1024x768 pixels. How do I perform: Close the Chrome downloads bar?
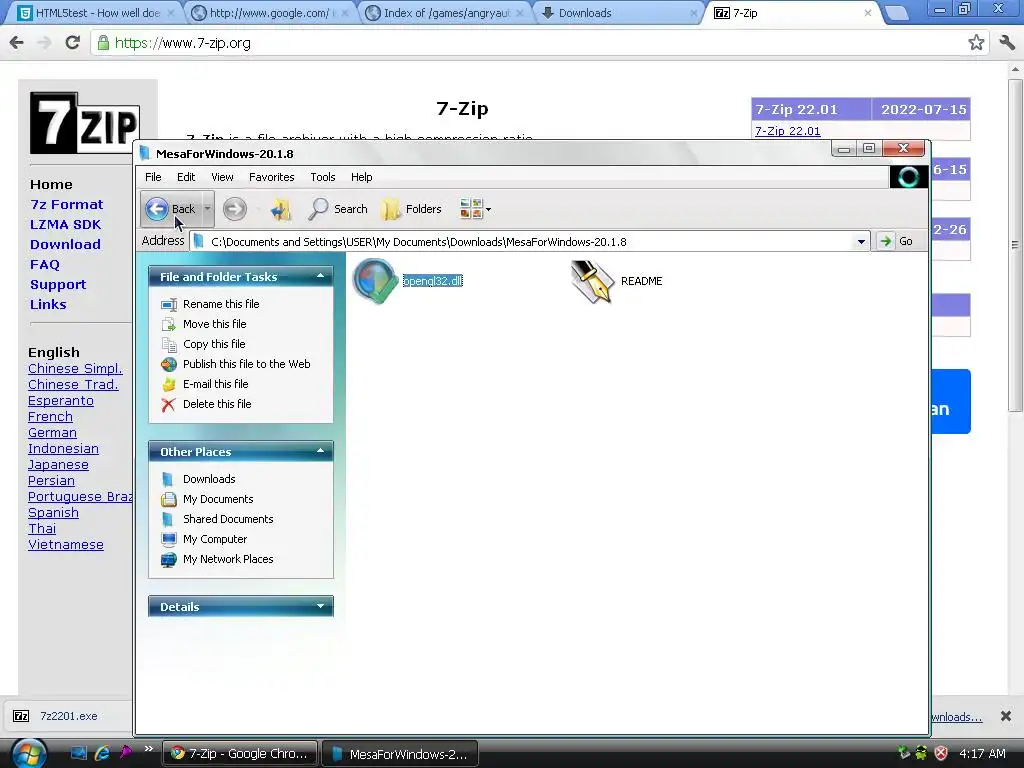point(1006,716)
